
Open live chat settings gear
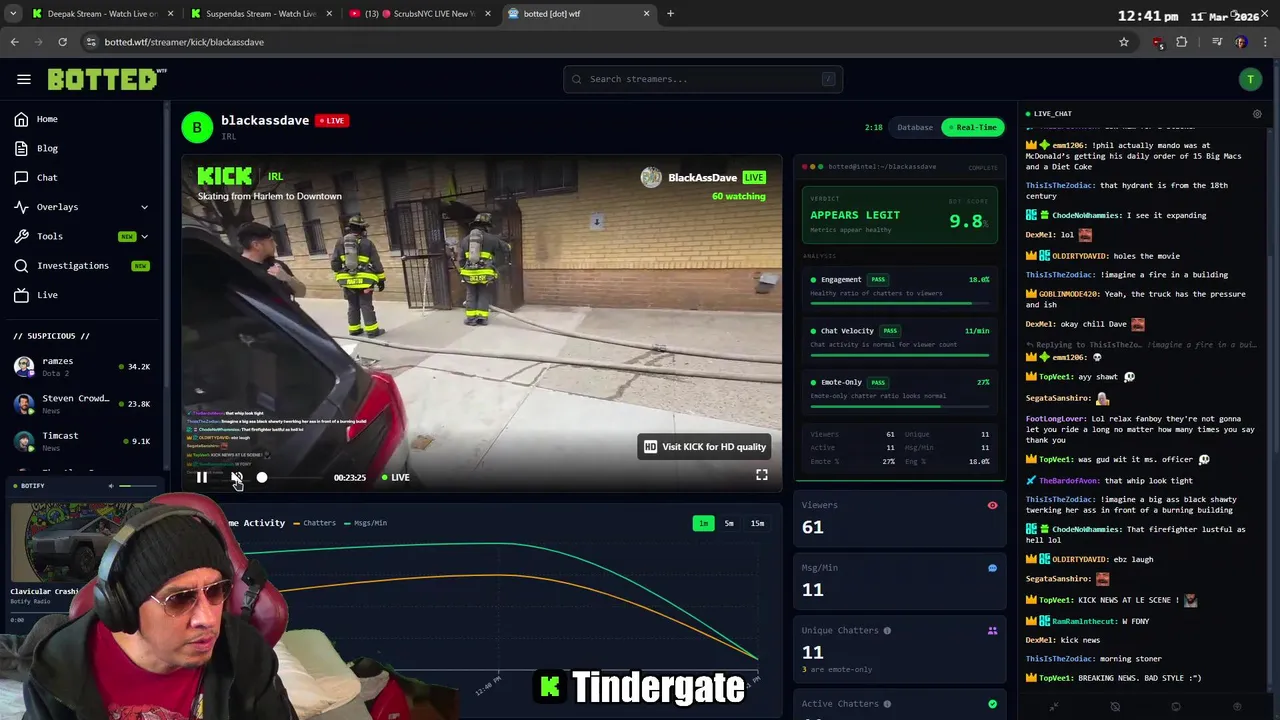coord(1257,114)
